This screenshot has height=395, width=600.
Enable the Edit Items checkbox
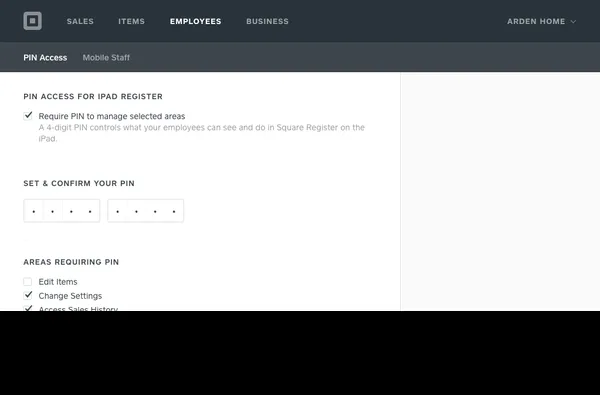28,282
